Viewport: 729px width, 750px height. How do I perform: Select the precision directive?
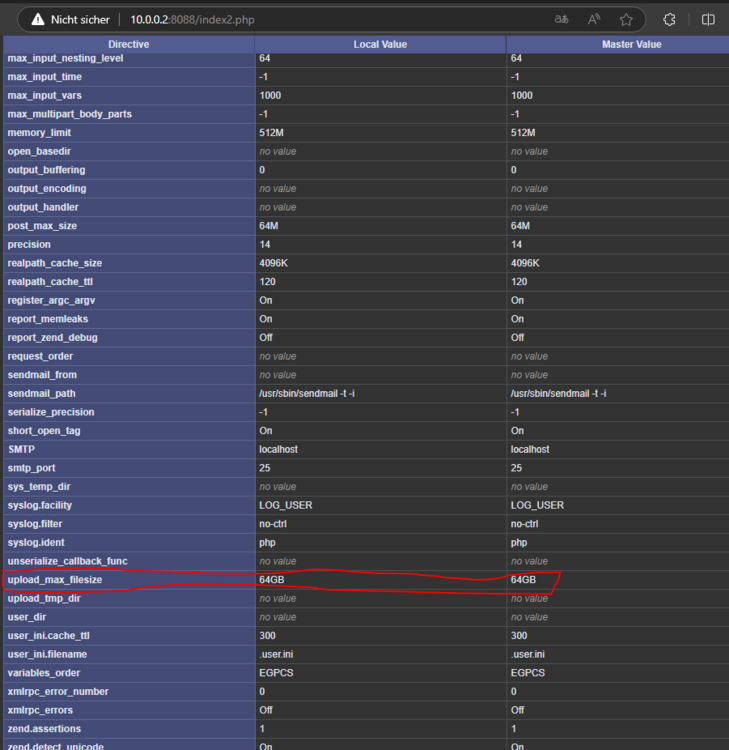point(29,244)
